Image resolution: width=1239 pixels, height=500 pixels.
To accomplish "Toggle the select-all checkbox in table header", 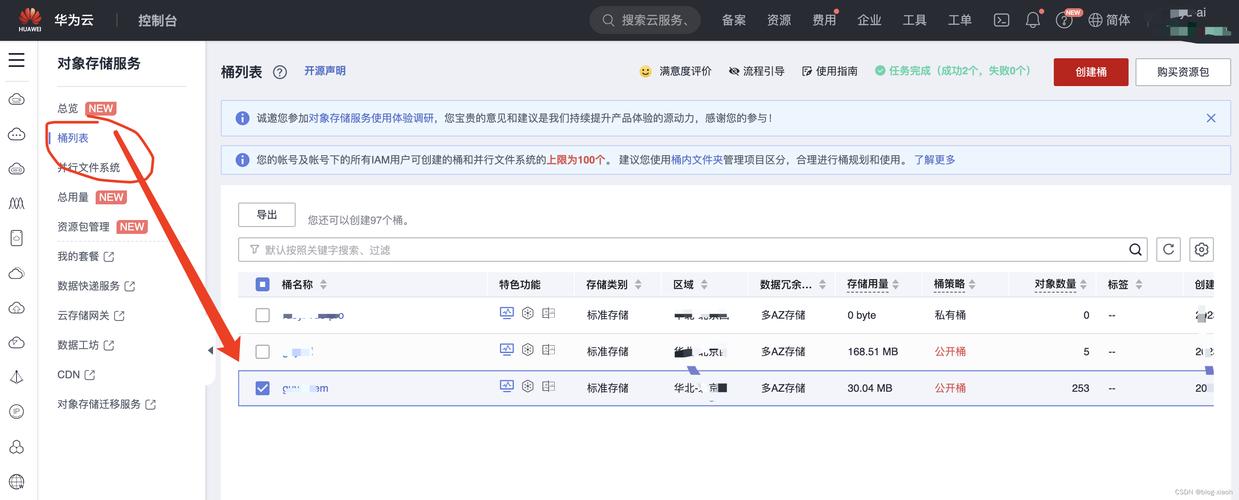I will [x=262, y=285].
